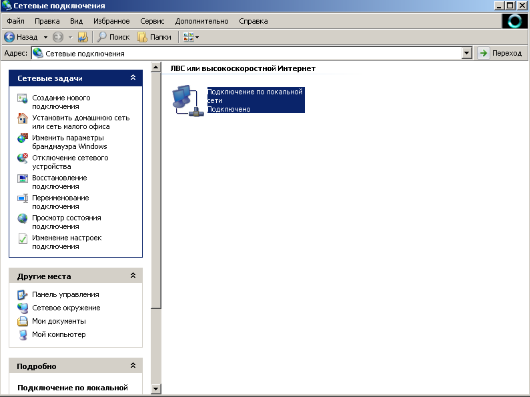Open Search (Поиск) in the toolbar

[x=113, y=37]
